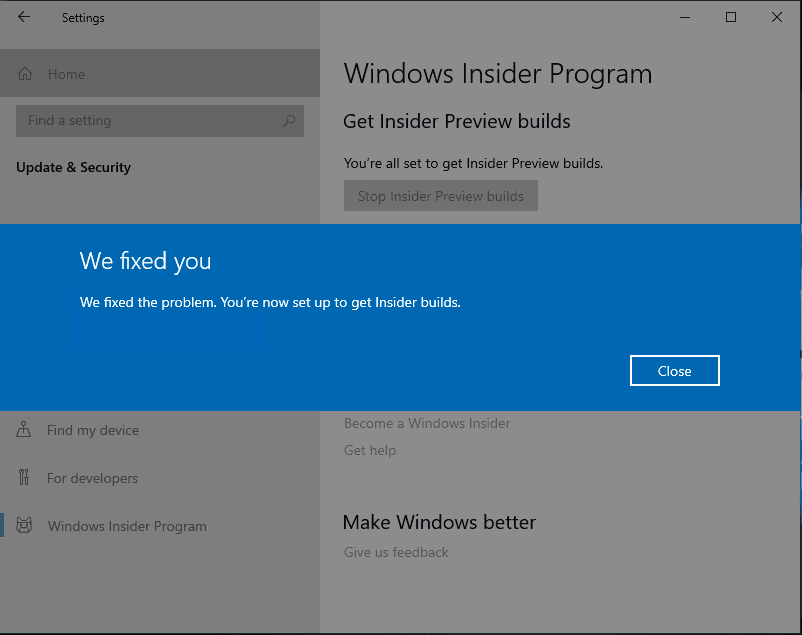The width and height of the screenshot is (802, 635).
Task: Click the ninja cat Windows Insider icon
Action: tap(23, 526)
